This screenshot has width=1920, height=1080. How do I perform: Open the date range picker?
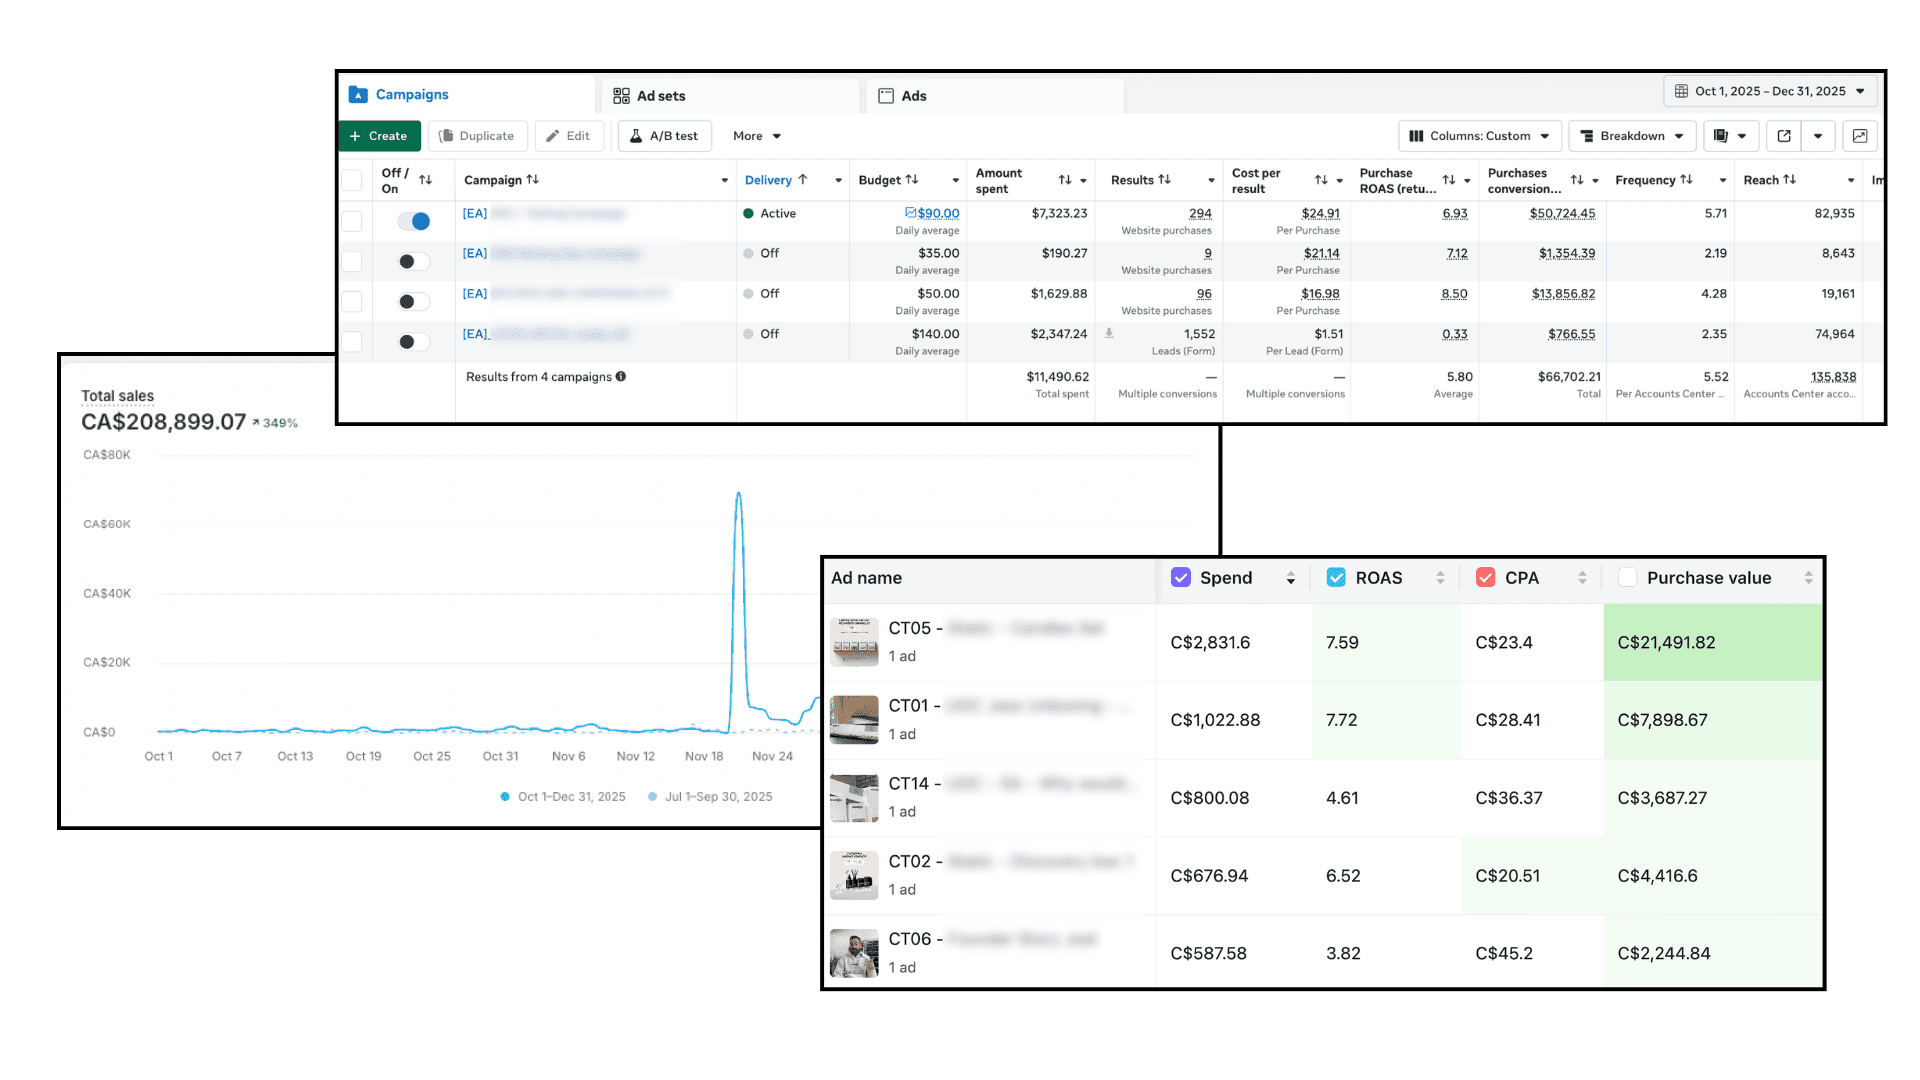tap(1769, 91)
